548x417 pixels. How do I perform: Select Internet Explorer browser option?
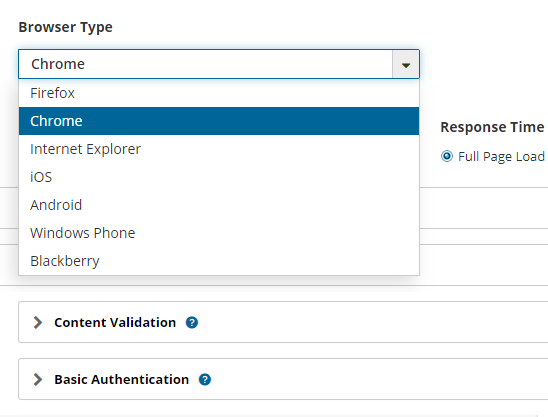pyautogui.click(x=219, y=149)
